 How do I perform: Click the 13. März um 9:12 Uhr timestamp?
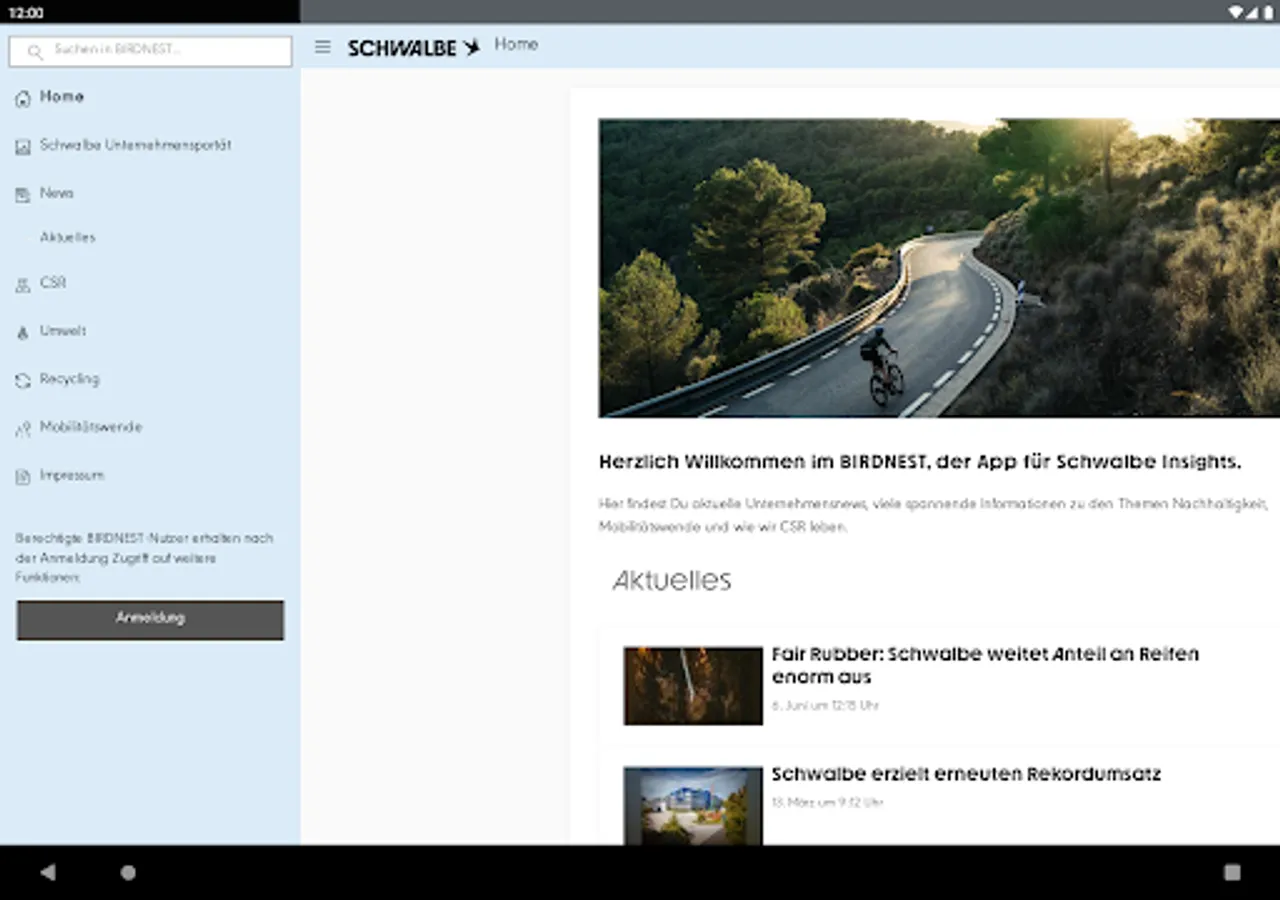pos(828,802)
